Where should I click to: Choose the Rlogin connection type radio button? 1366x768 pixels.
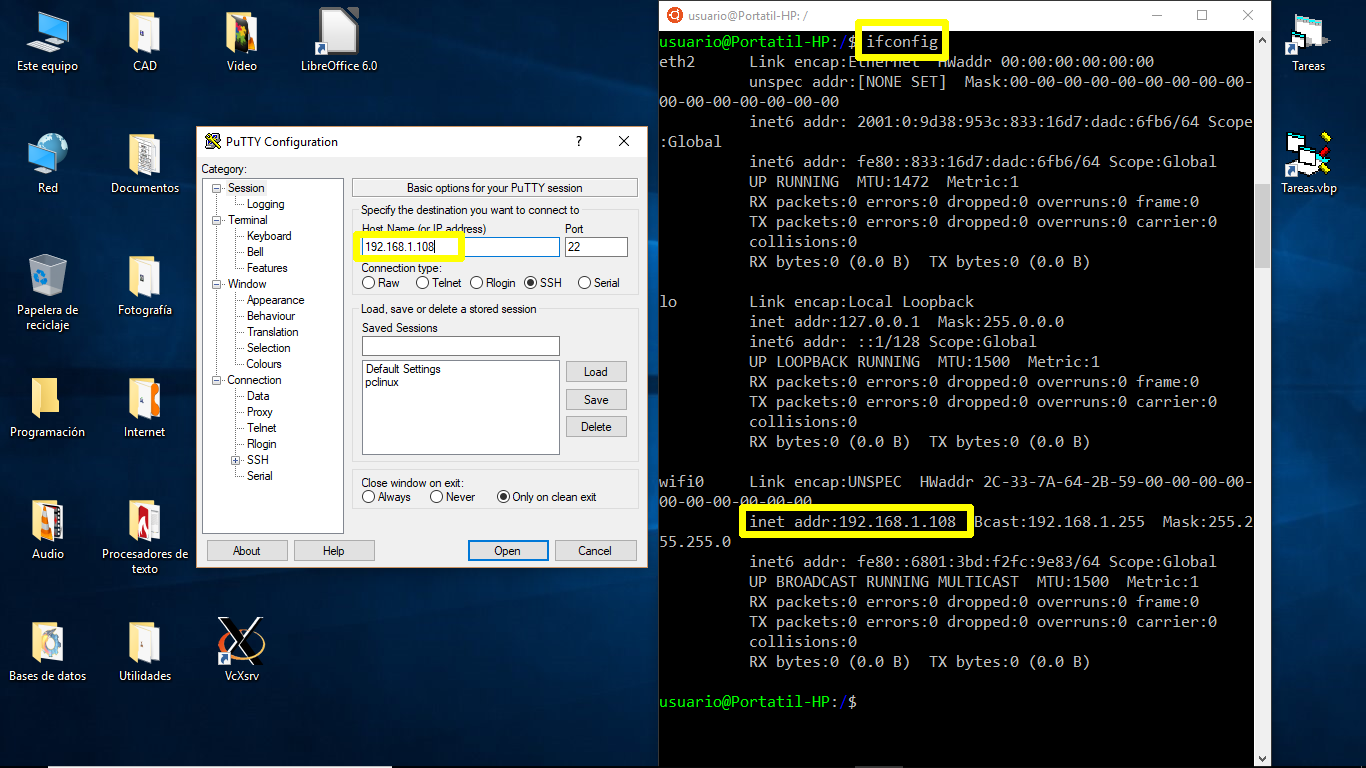click(477, 283)
